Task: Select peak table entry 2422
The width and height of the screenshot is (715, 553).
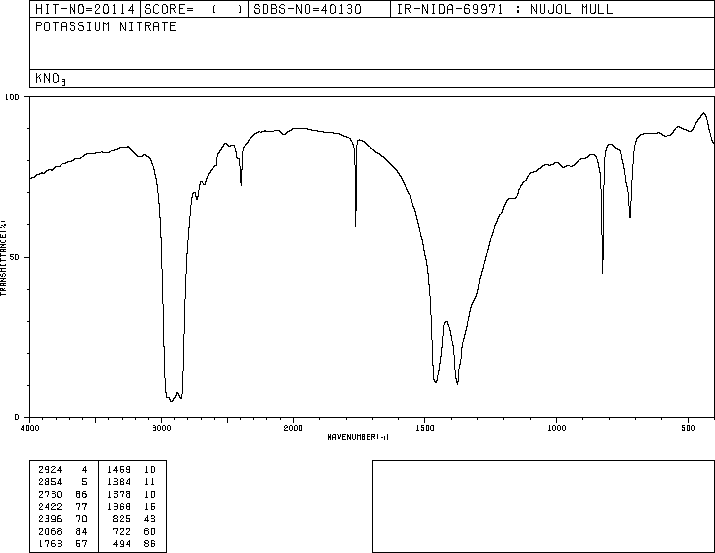Action: click(50, 506)
